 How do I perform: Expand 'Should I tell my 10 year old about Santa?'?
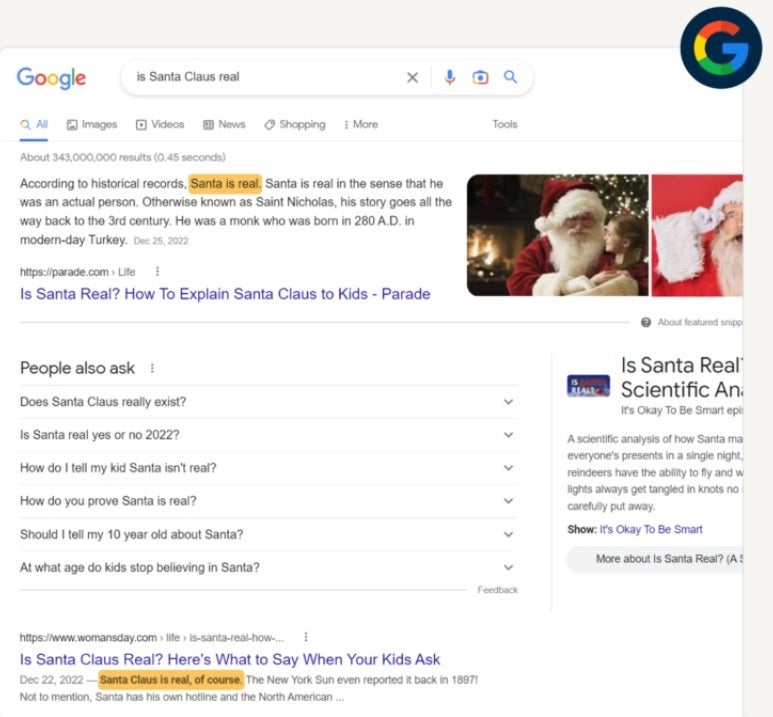point(269,535)
